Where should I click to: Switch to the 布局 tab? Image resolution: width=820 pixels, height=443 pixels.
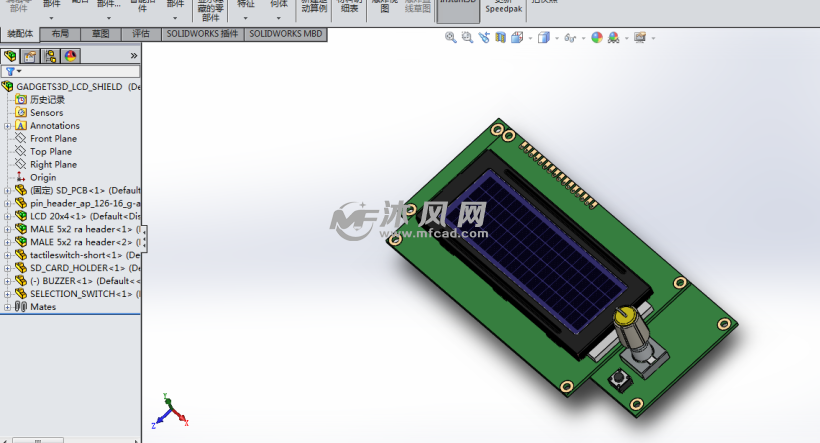tap(60, 34)
